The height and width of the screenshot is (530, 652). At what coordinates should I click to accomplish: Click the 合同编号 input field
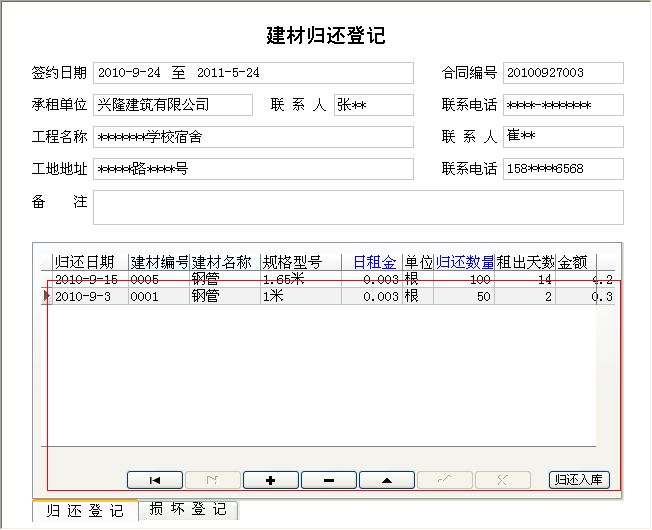(x=563, y=73)
